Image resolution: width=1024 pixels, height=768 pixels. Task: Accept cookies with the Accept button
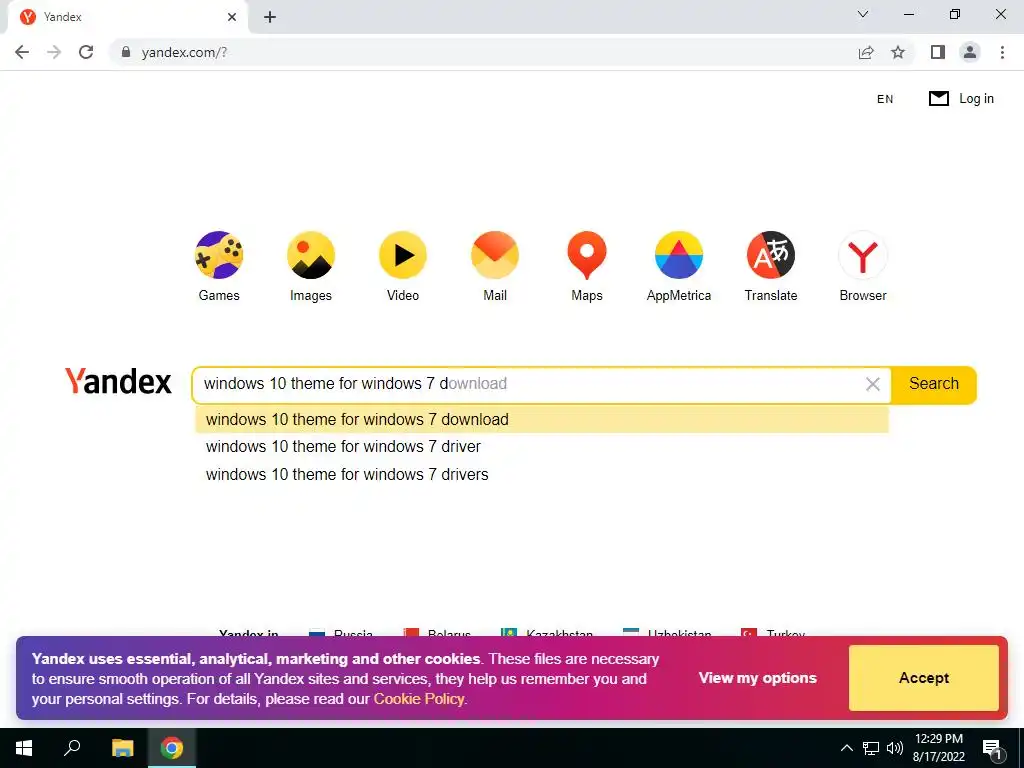[923, 678]
